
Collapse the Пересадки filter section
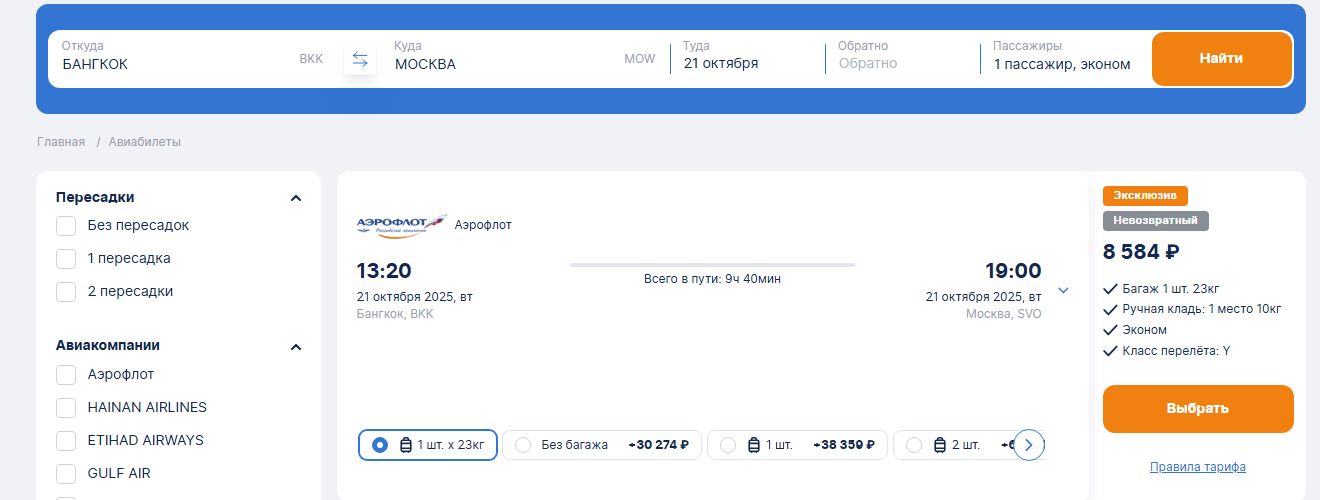click(x=296, y=198)
